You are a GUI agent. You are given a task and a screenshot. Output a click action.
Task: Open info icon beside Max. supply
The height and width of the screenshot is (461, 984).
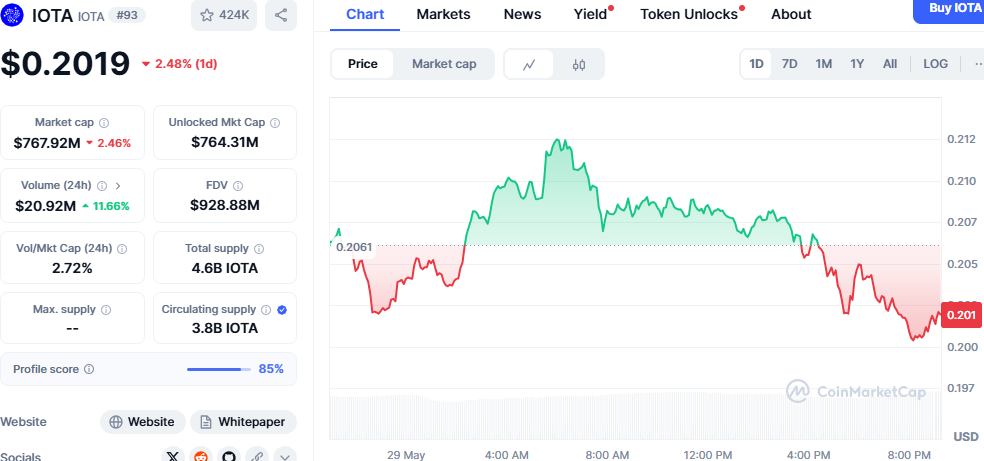[x=106, y=309]
